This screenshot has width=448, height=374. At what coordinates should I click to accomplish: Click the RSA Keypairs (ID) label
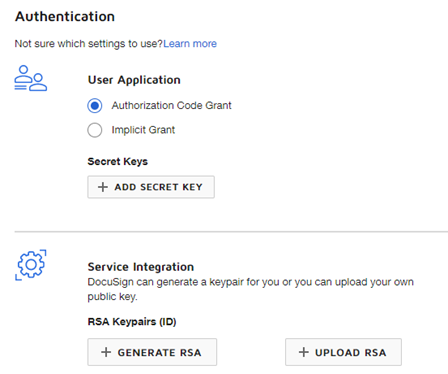tap(132, 322)
